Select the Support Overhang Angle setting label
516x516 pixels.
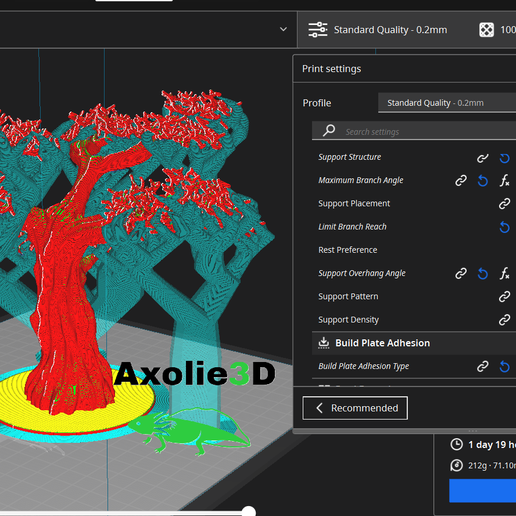click(362, 273)
